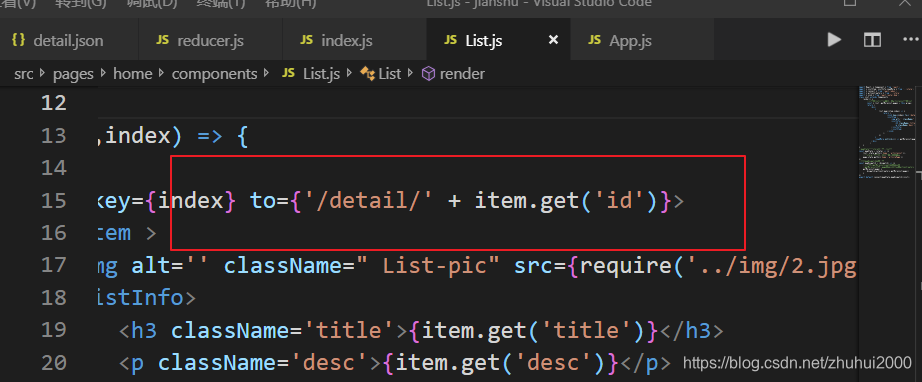Image resolution: width=922 pixels, height=382 pixels.
Task: Open components breadcrumb segment
Action: click(x=214, y=74)
